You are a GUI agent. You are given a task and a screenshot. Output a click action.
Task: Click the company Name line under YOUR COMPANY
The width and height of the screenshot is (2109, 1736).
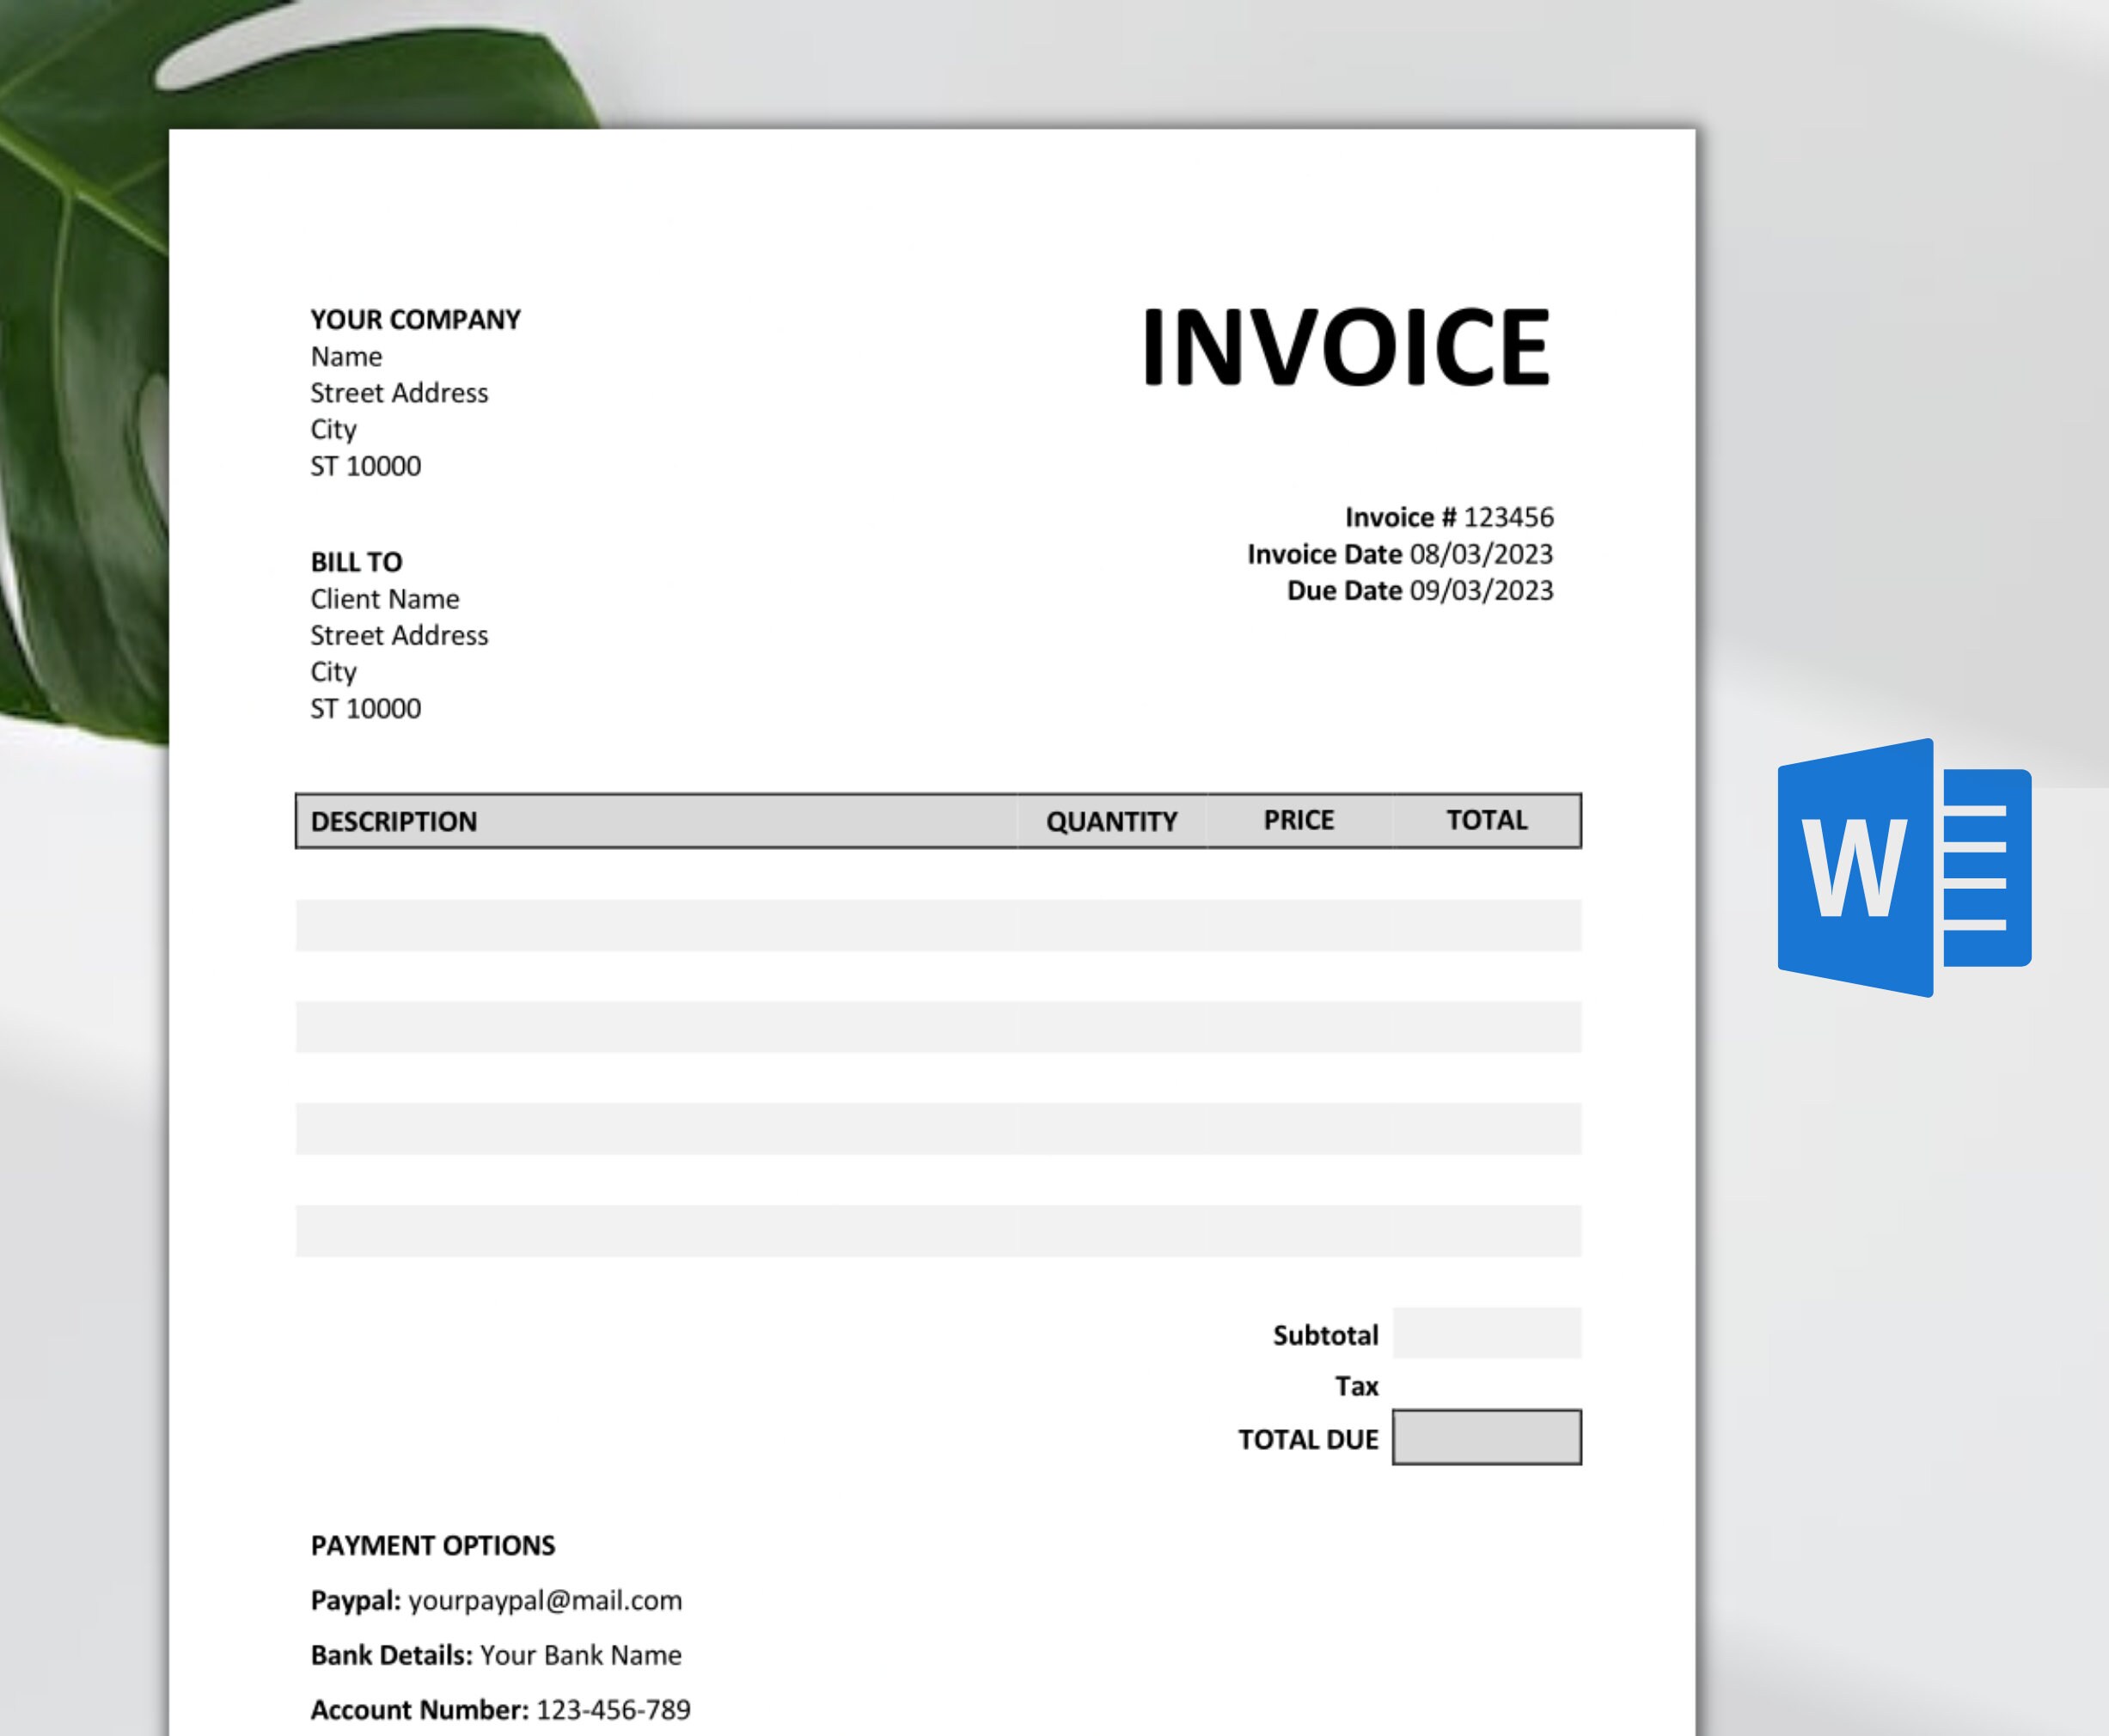(346, 357)
